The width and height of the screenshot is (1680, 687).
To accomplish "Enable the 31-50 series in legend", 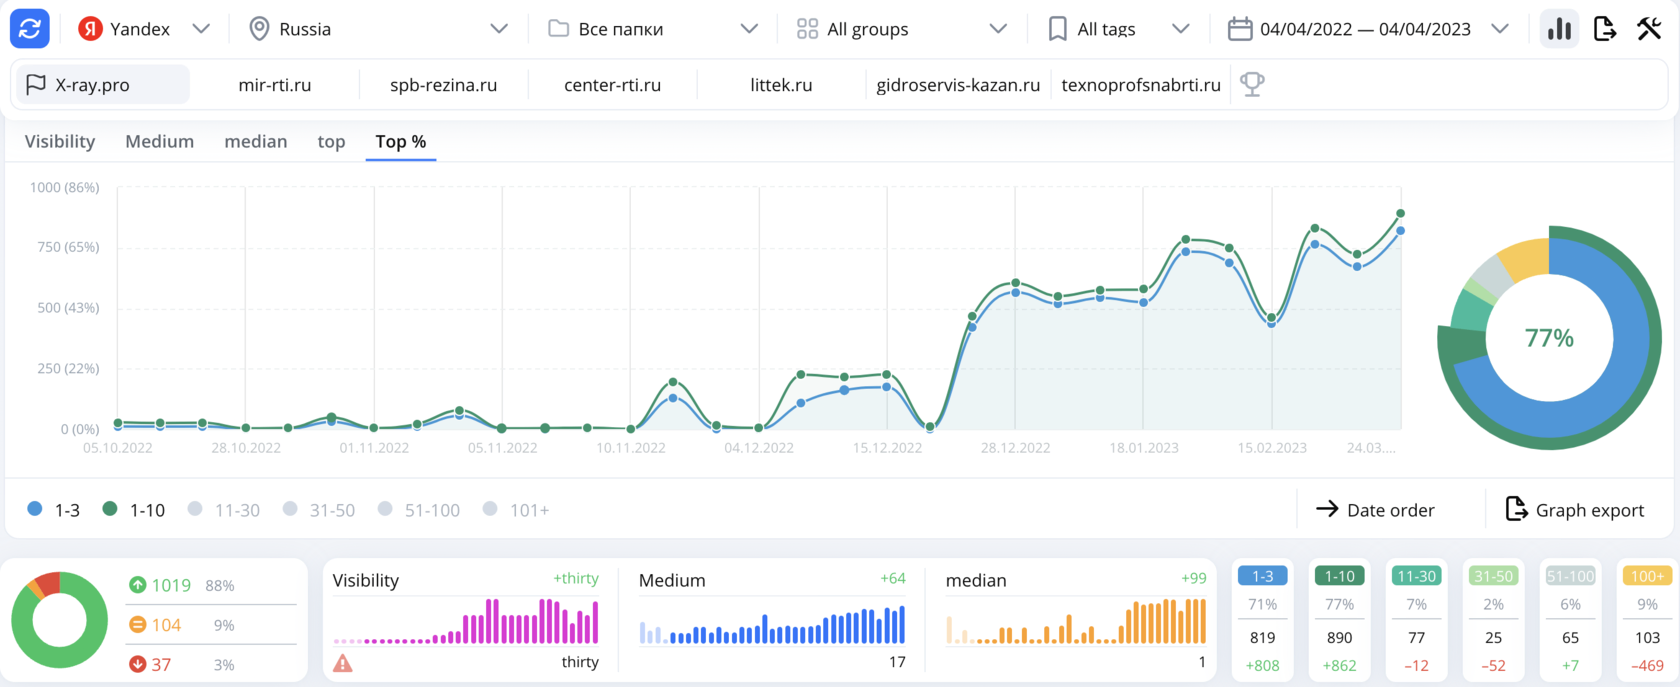I will (x=319, y=510).
